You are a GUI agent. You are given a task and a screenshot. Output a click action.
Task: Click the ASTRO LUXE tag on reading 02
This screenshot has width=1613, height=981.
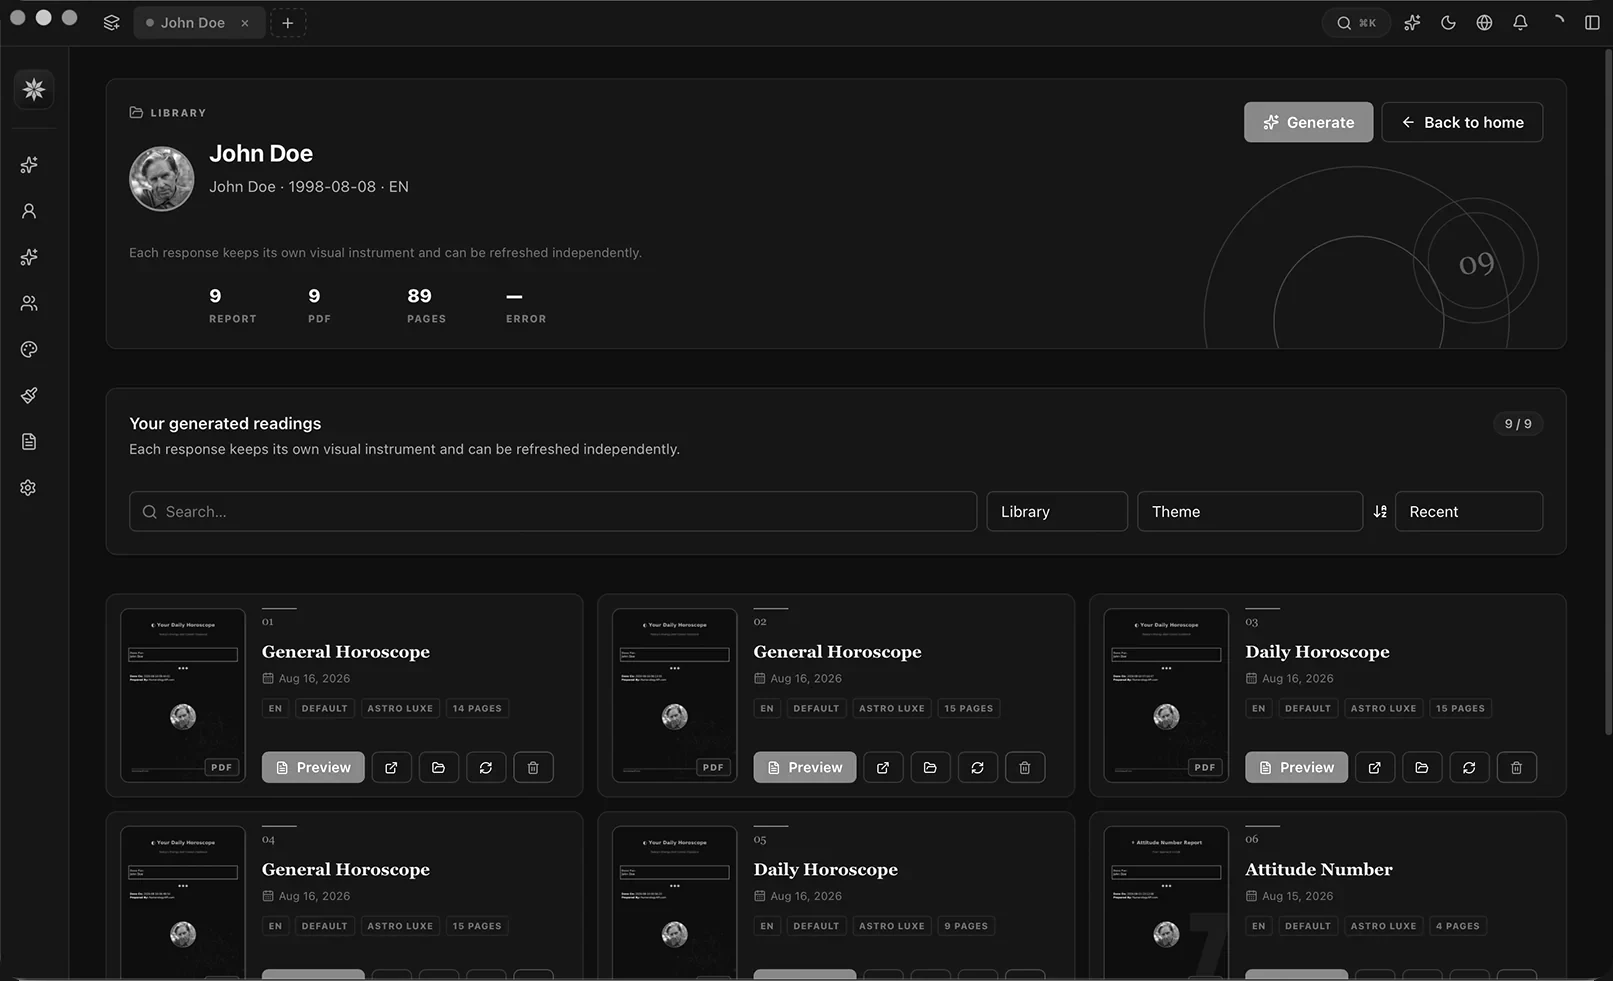(x=892, y=708)
